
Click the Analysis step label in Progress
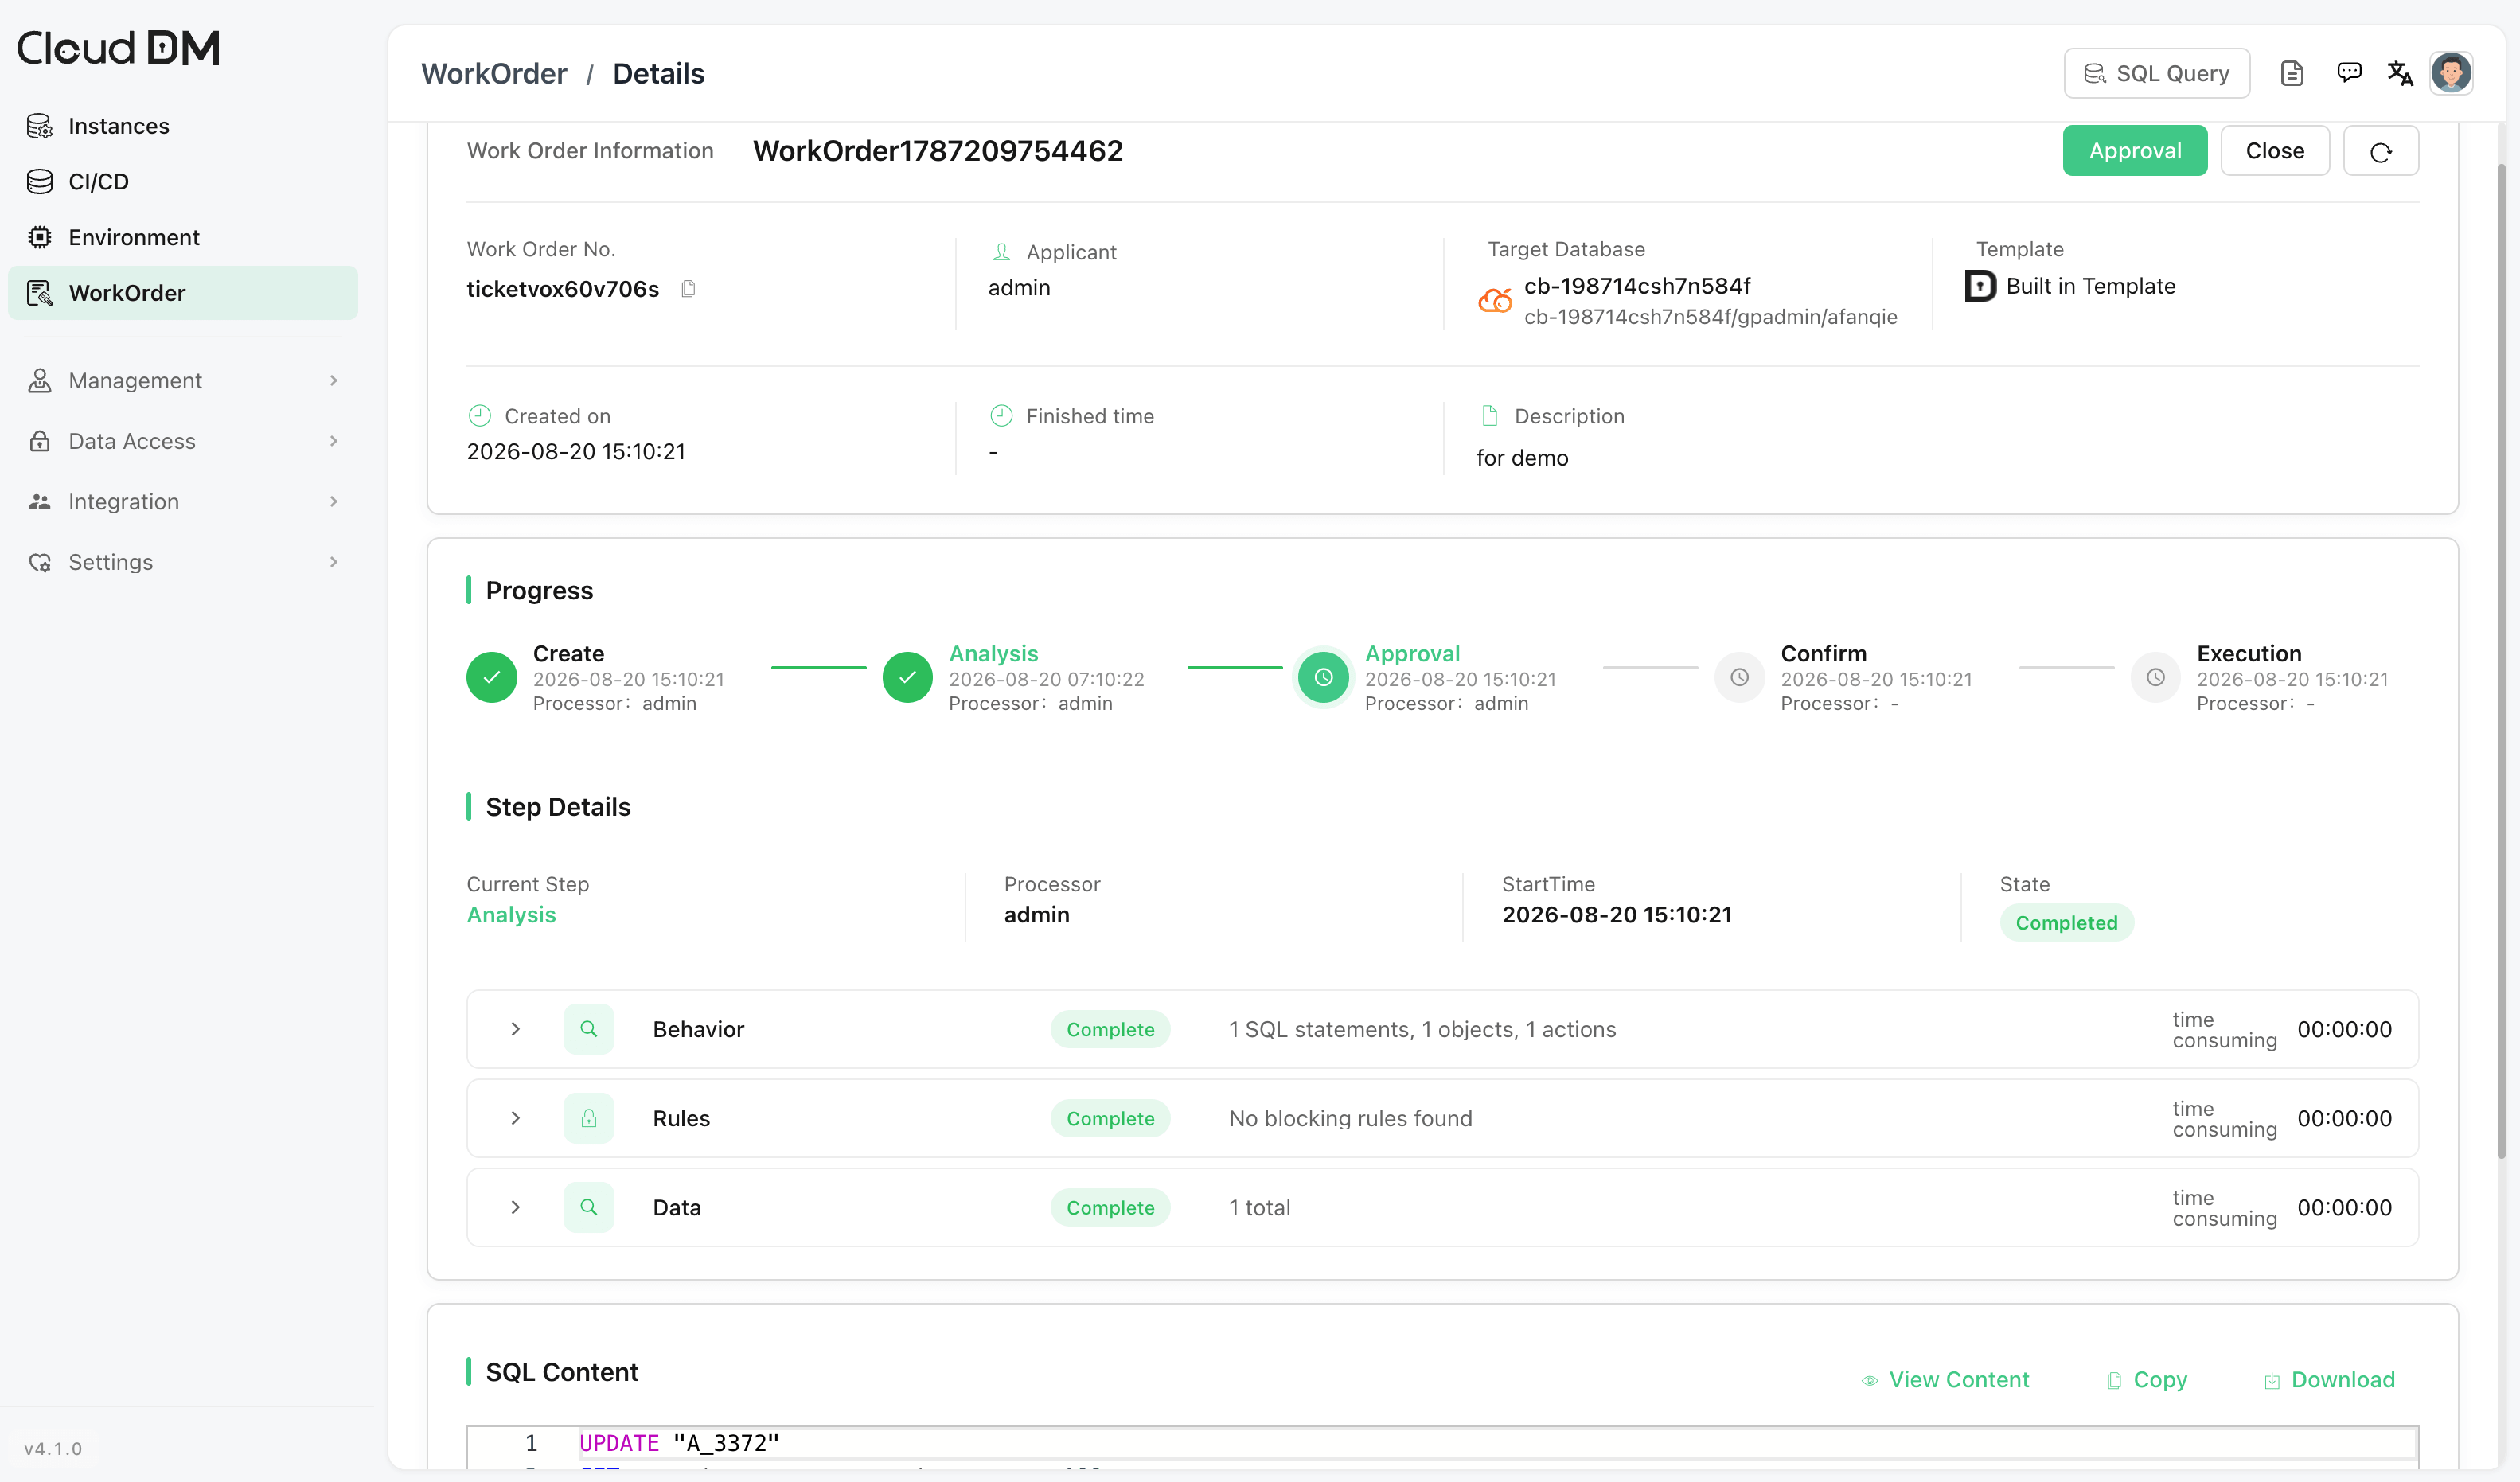[x=993, y=654]
